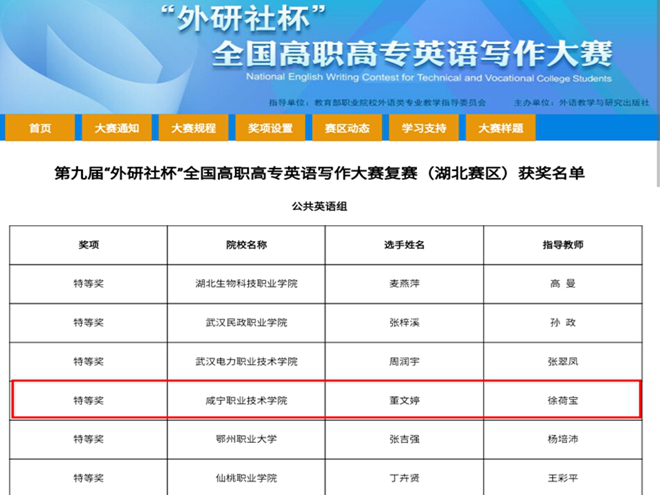Select the 武汉民政职业学院 cell
Image resolution: width=660 pixels, height=495 pixels.
point(246,323)
